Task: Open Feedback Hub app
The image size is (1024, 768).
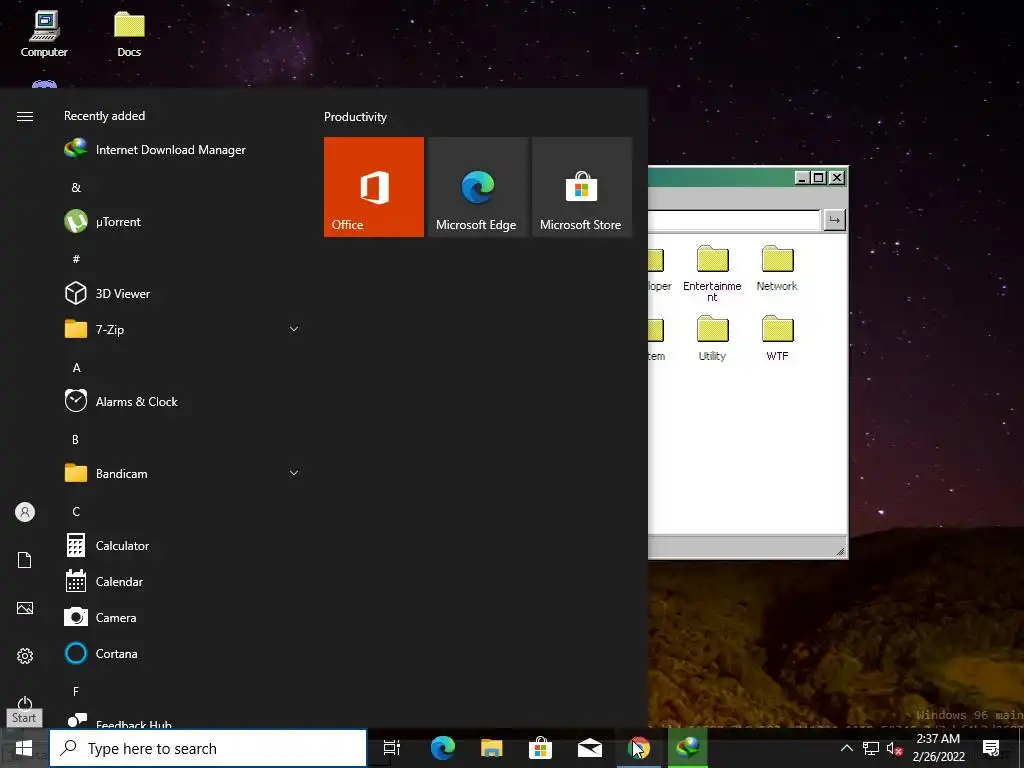Action: (182, 722)
